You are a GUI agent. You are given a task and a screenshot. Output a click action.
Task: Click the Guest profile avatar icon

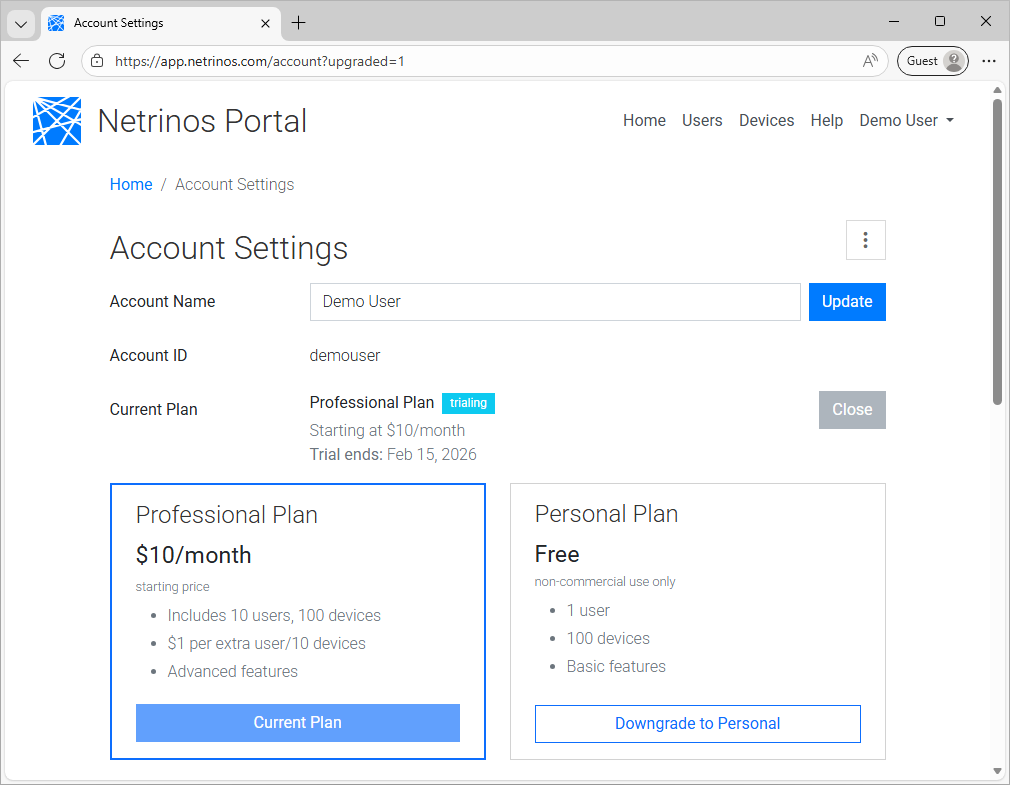(x=951, y=60)
